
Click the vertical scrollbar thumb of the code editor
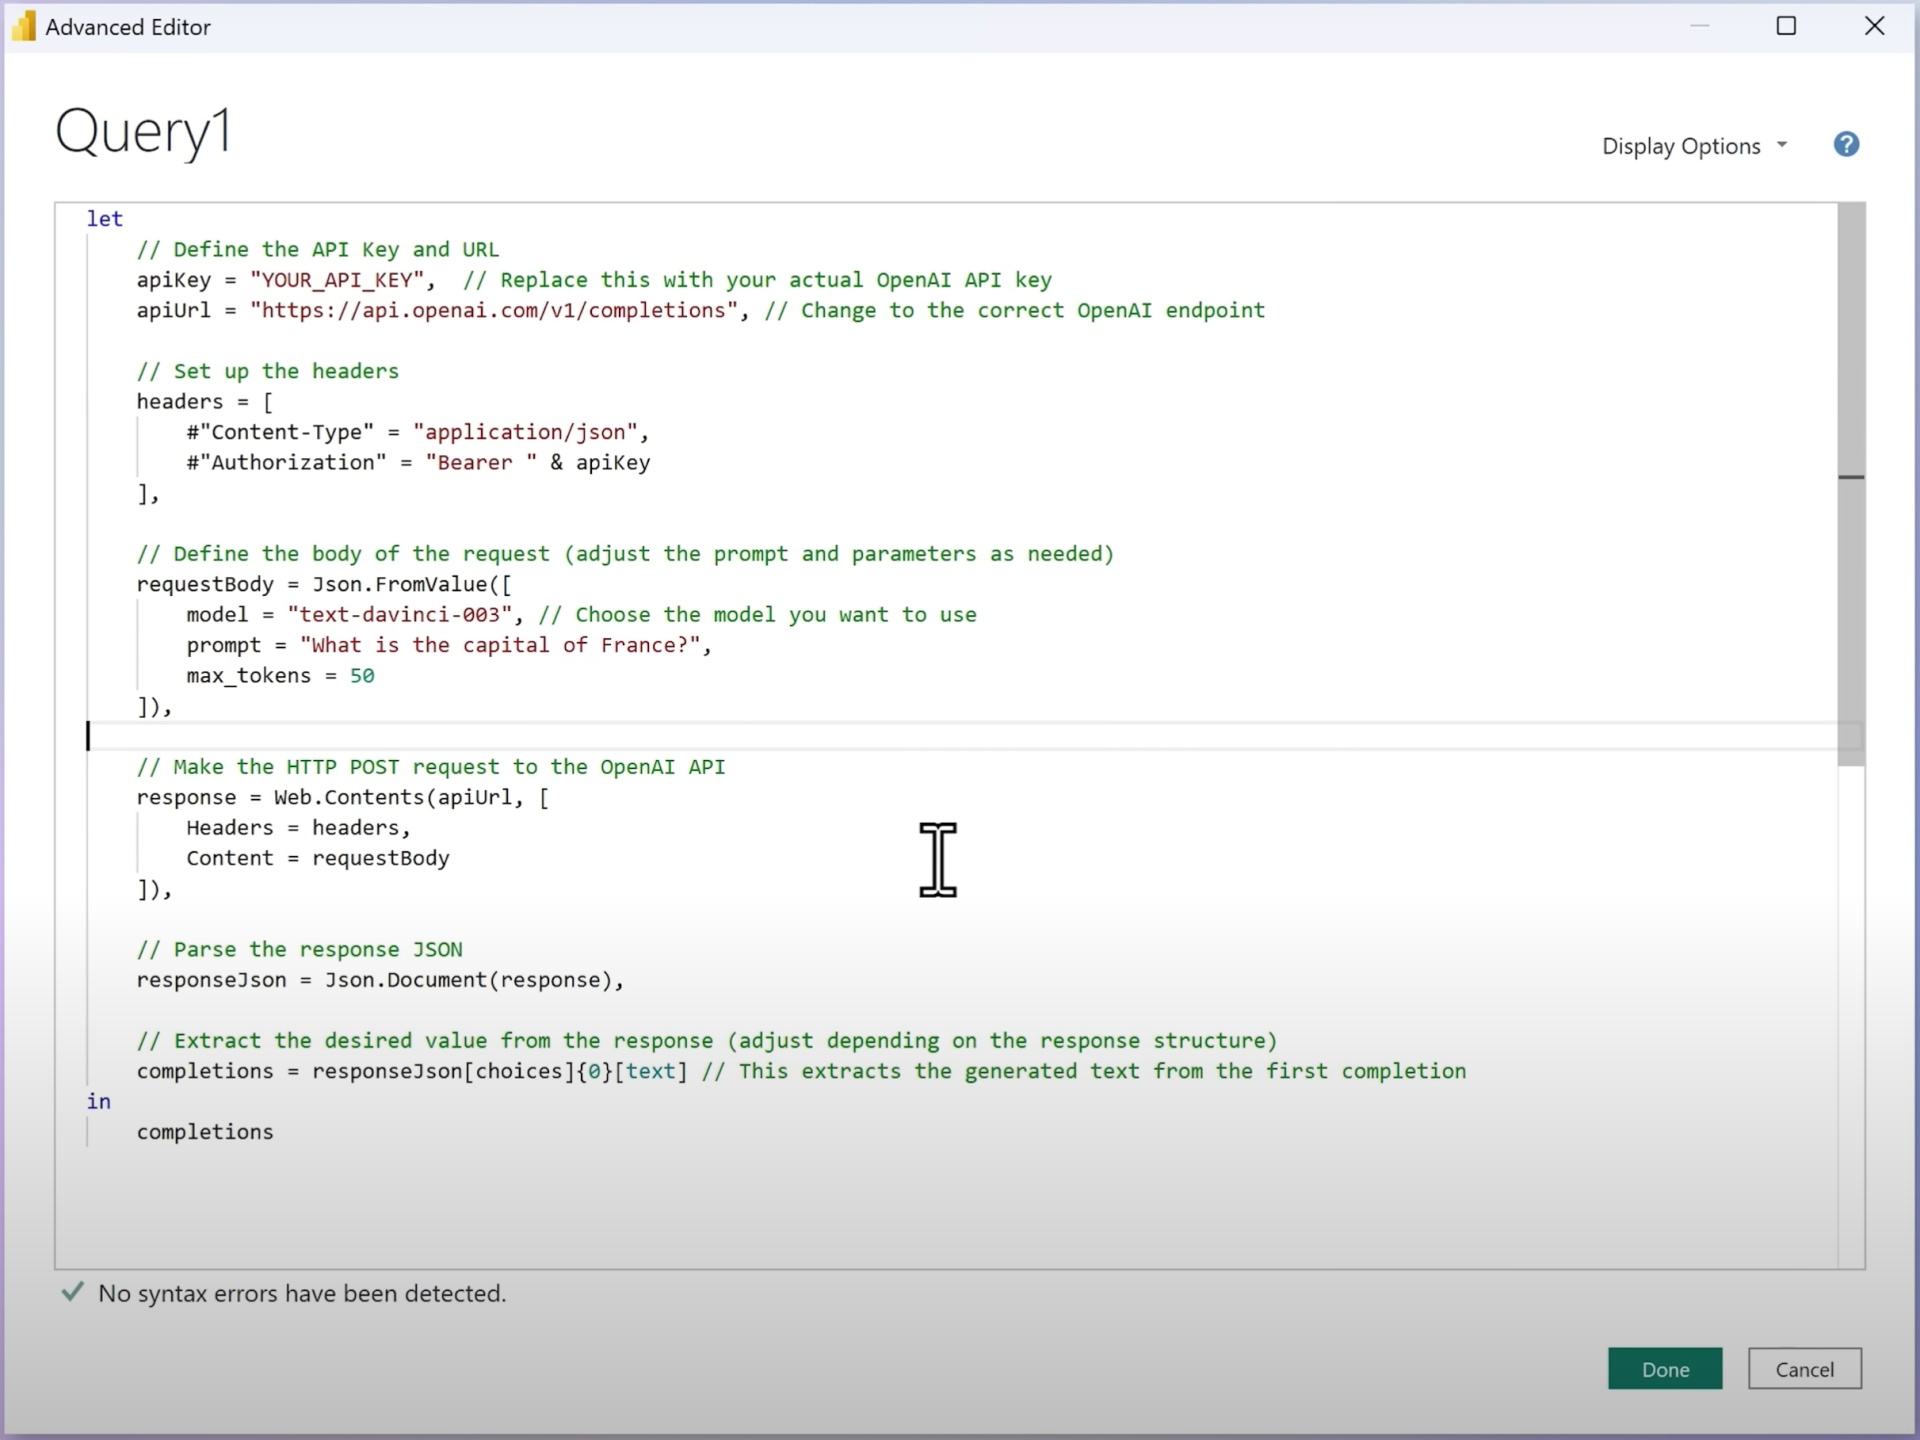(1851, 485)
